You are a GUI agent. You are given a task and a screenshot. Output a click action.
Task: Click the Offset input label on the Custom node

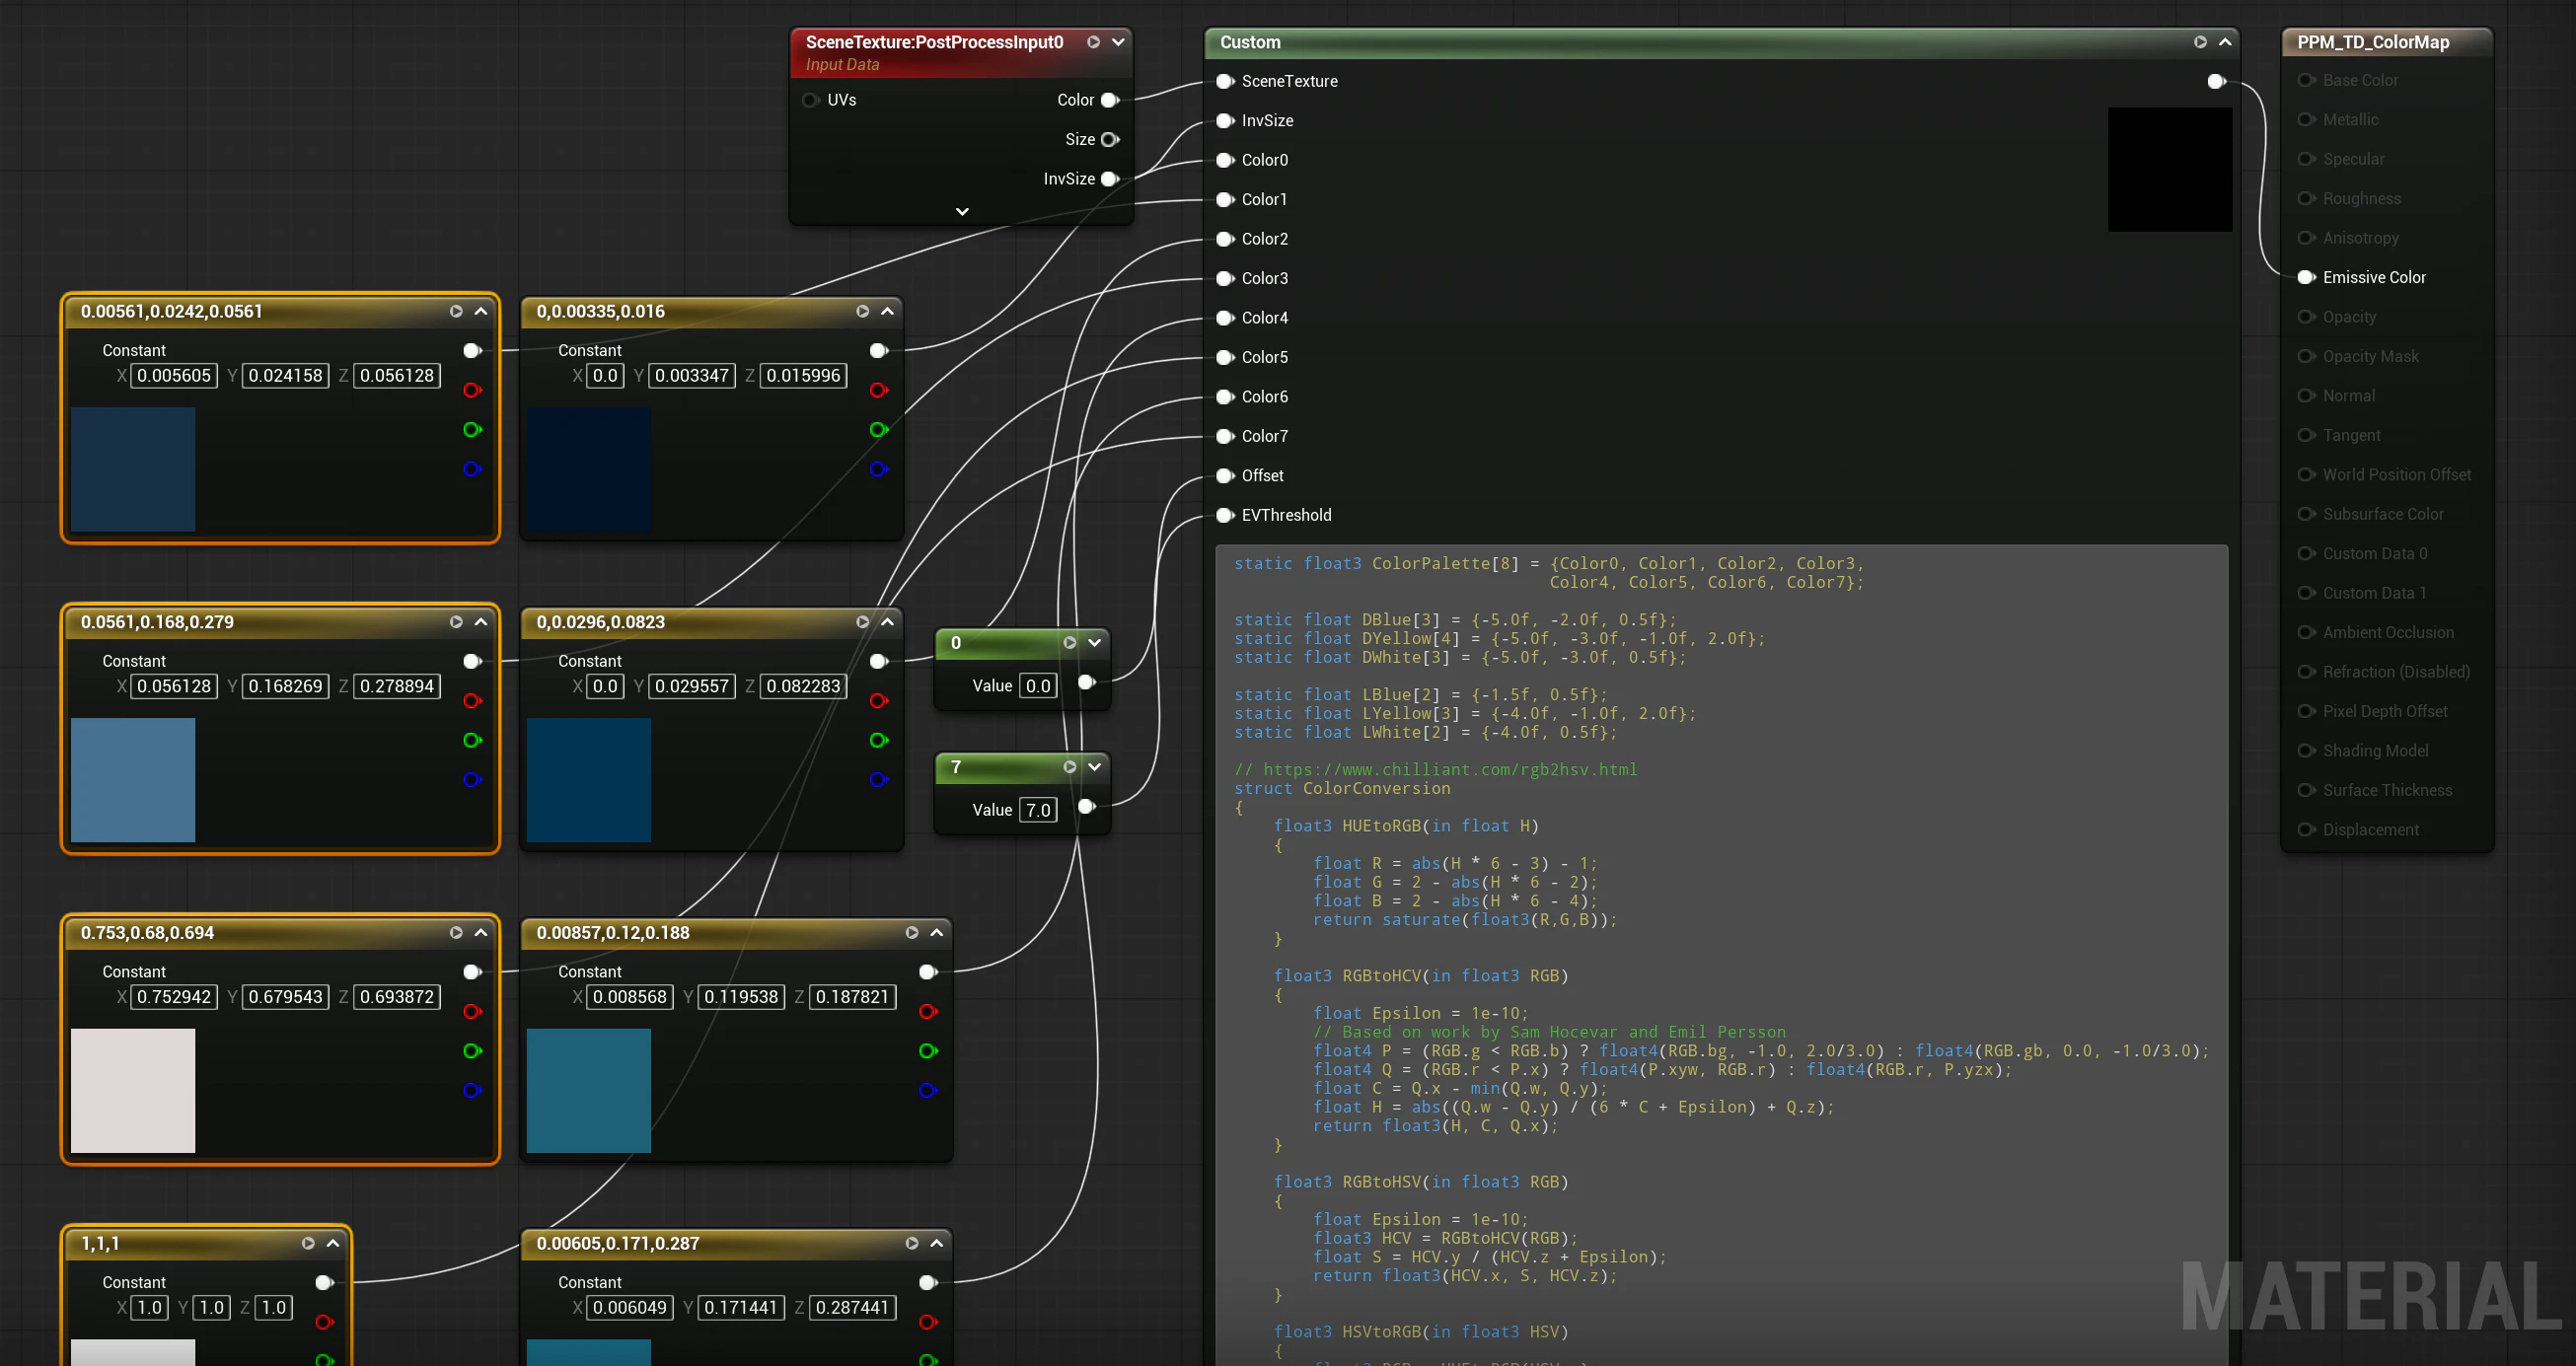1262,476
